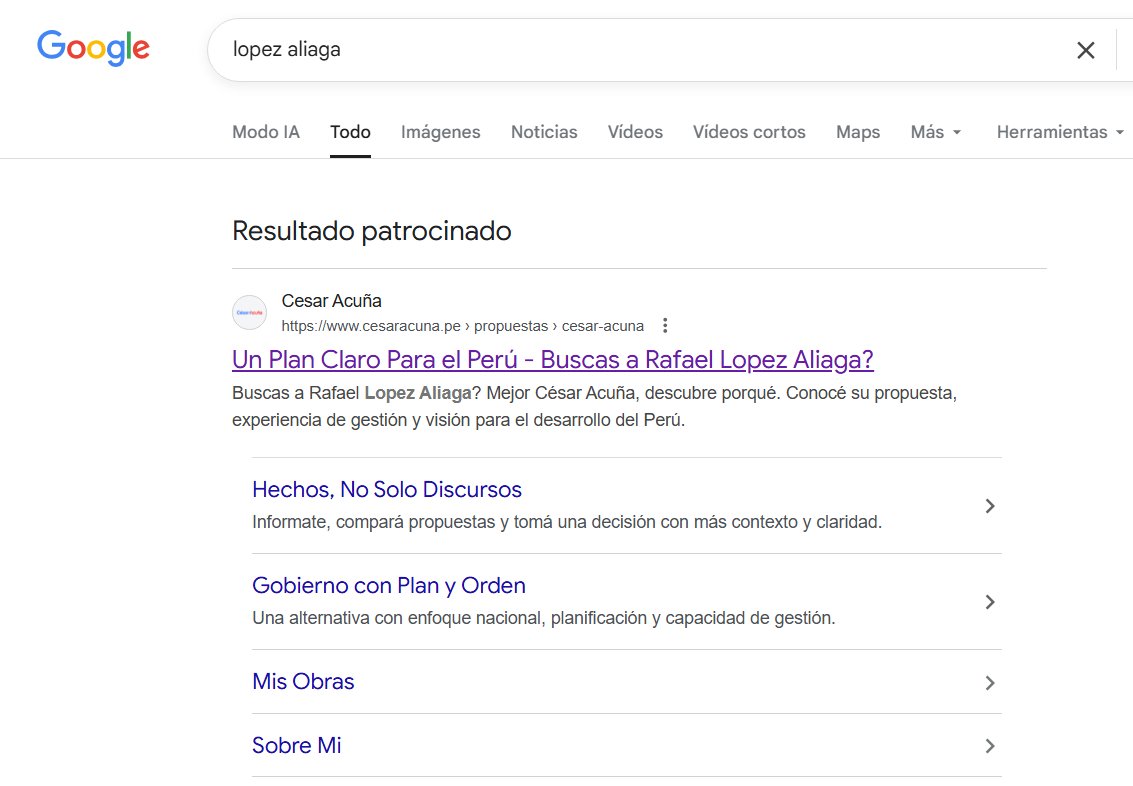Viewport: 1133px width, 786px height.
Task: Clear the search query with the X
Action: click(1085, 50)
